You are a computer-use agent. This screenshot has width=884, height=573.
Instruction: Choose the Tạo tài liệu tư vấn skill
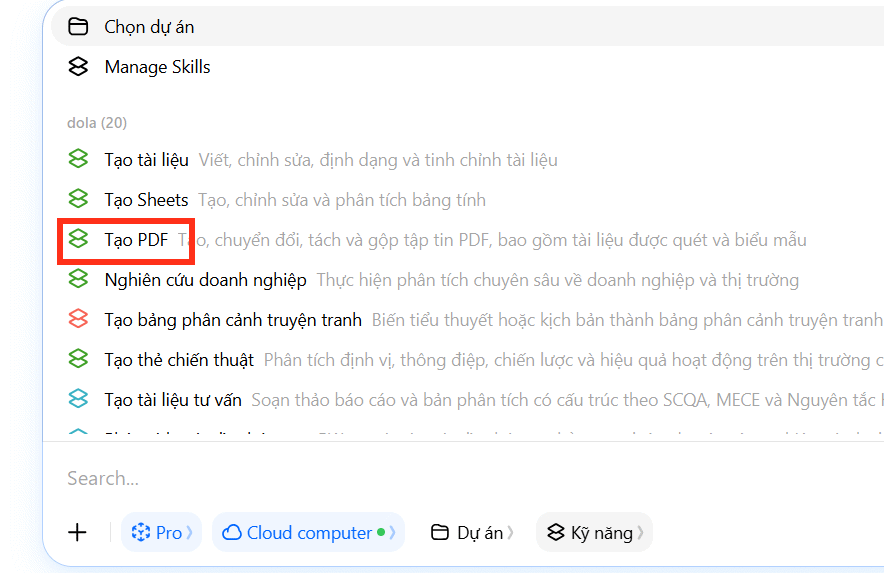coord(468,400)
